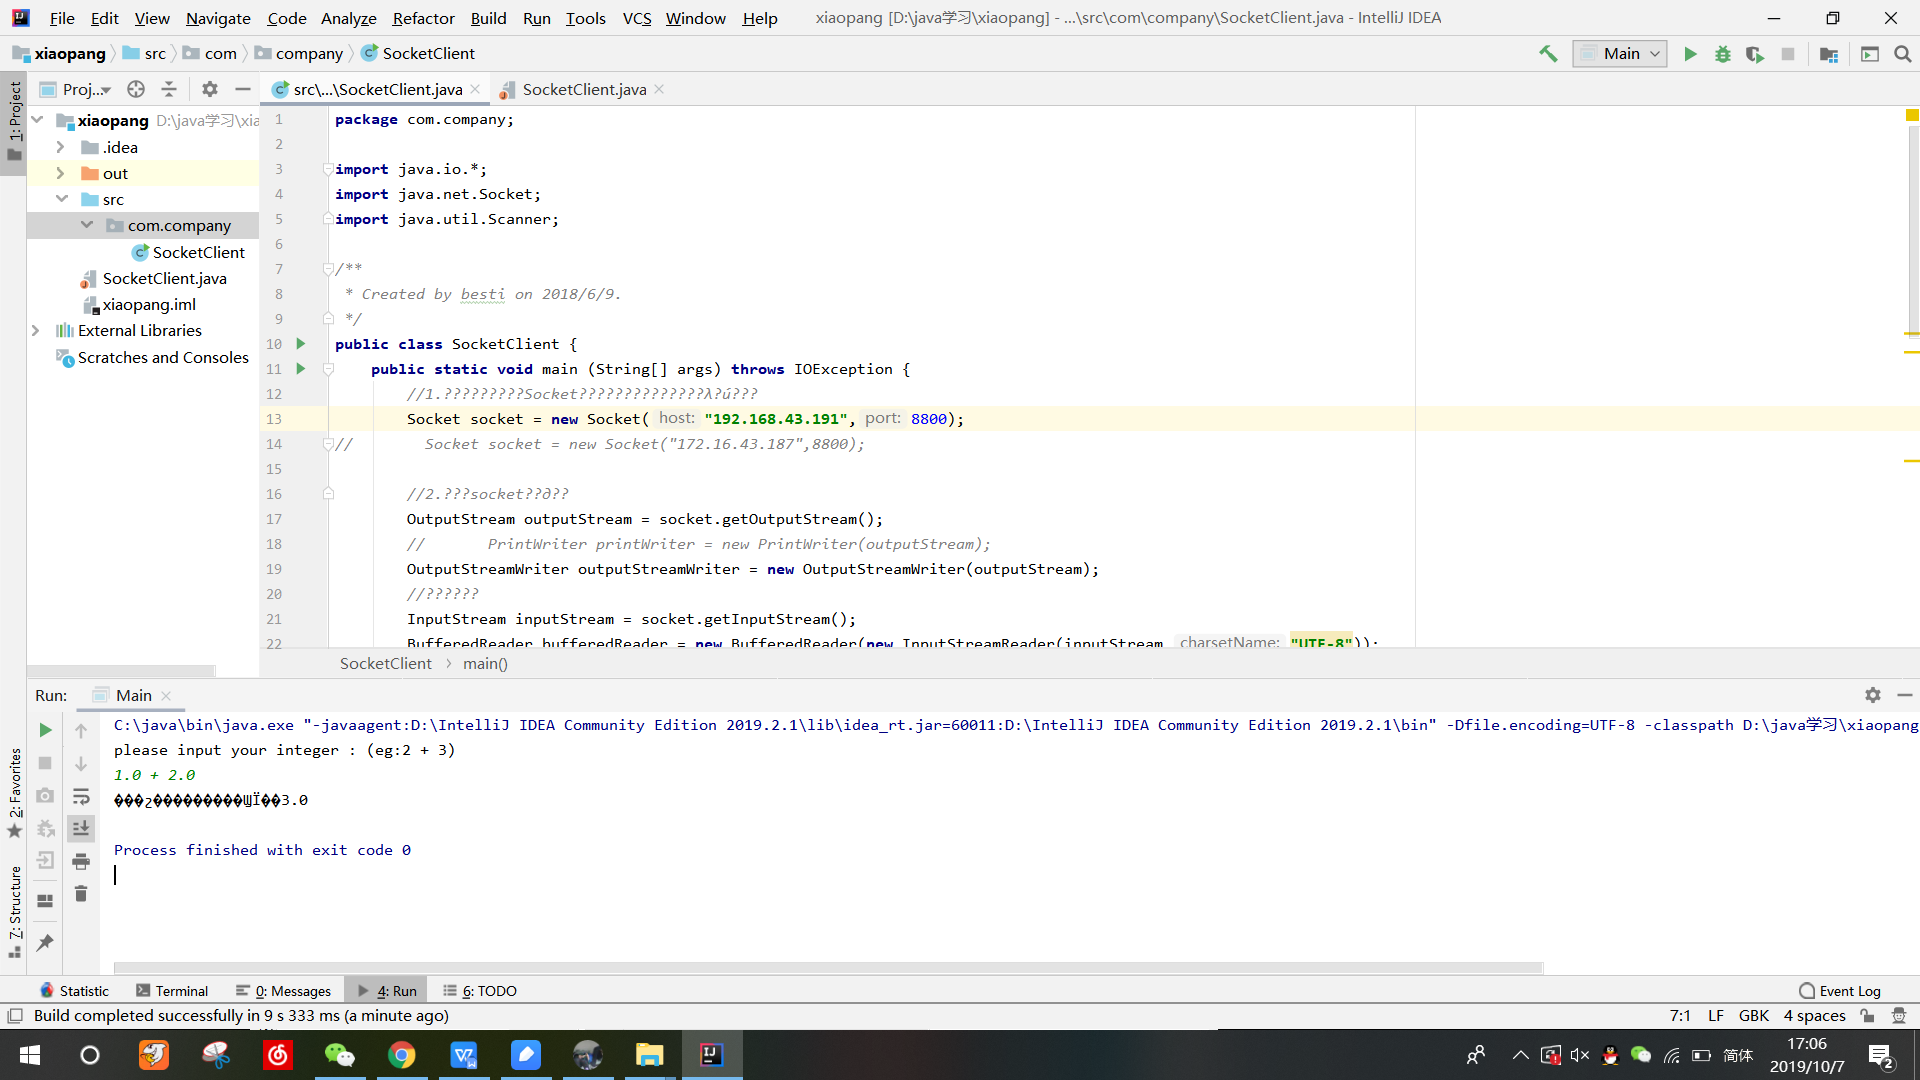1920x1080 pixels.
Task: Click the Build project hammer icon
Action: [1548, 54]
